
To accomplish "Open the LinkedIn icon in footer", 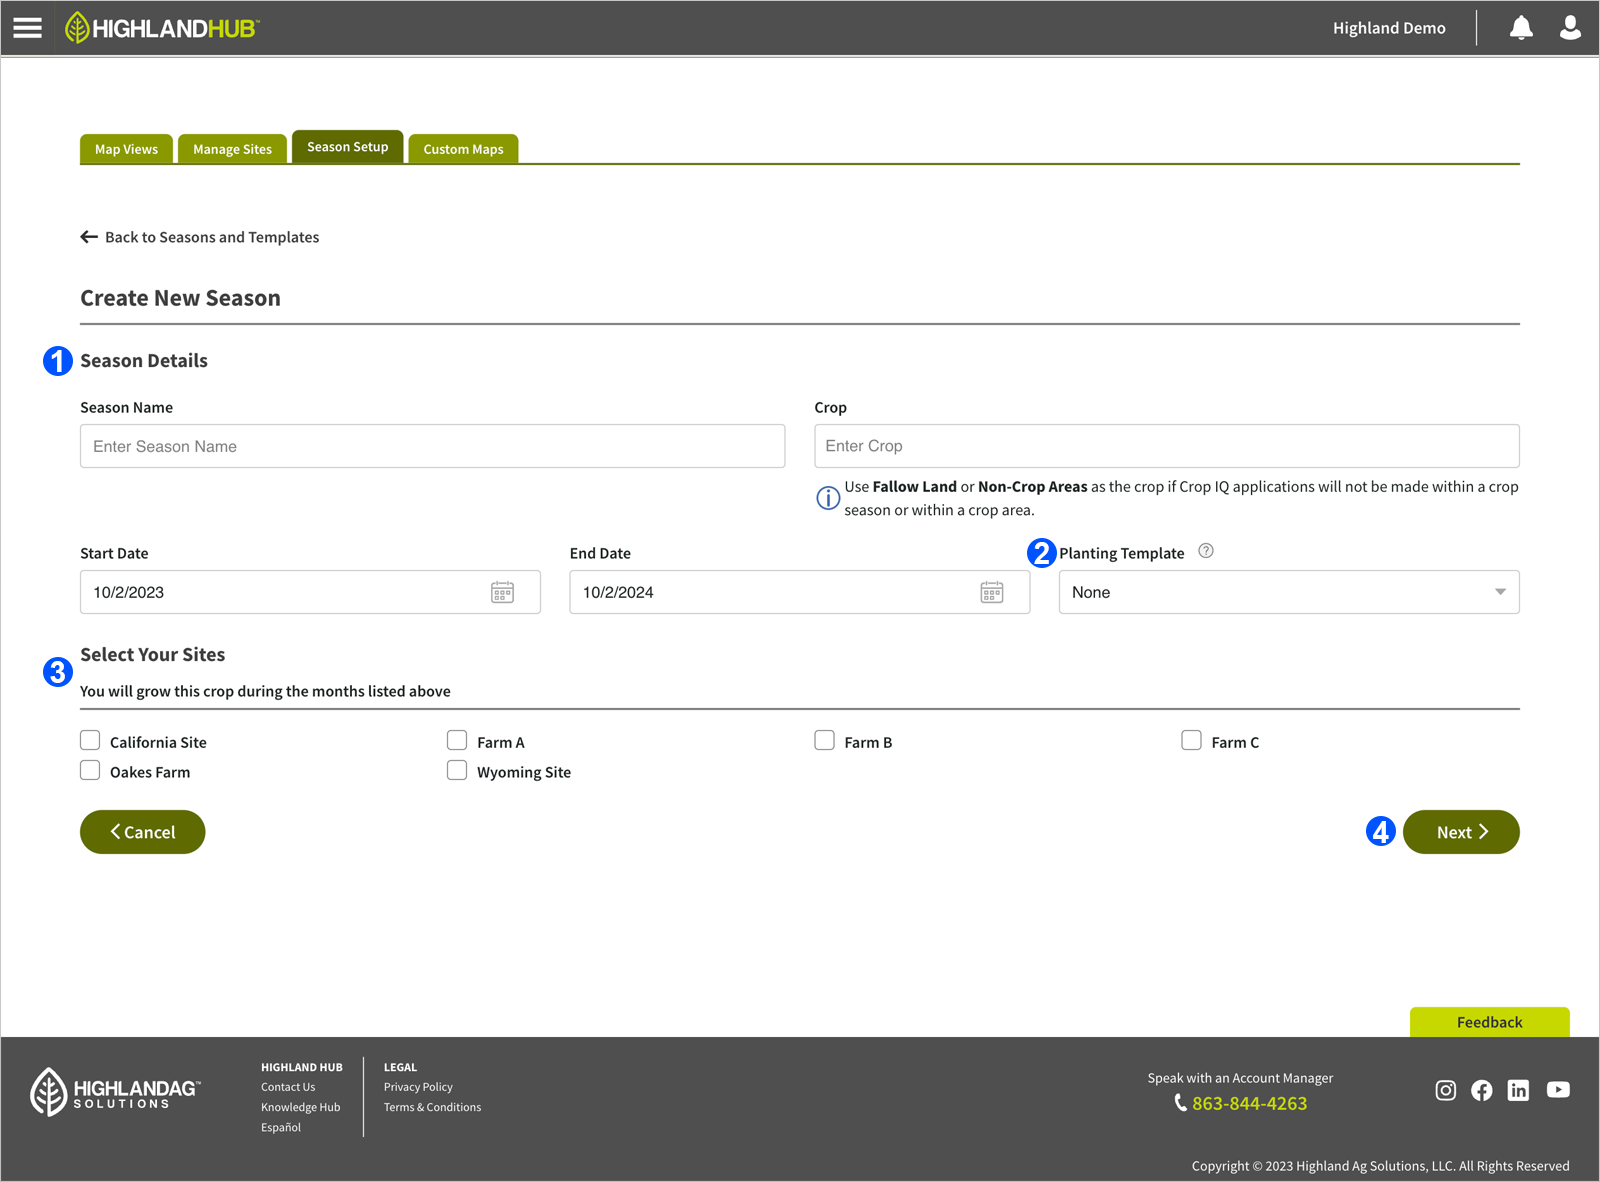I will pyautogui.click(x=1518, y=1090).
